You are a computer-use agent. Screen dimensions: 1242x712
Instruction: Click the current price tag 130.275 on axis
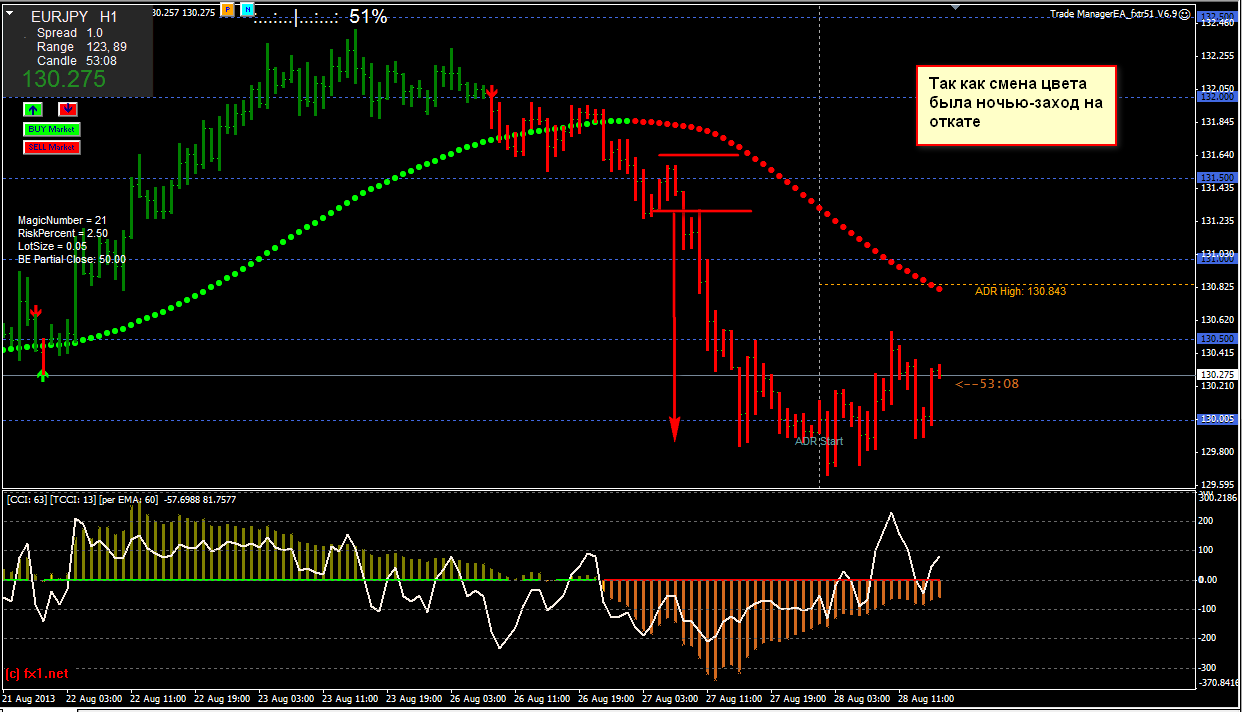coord(1217,375)
